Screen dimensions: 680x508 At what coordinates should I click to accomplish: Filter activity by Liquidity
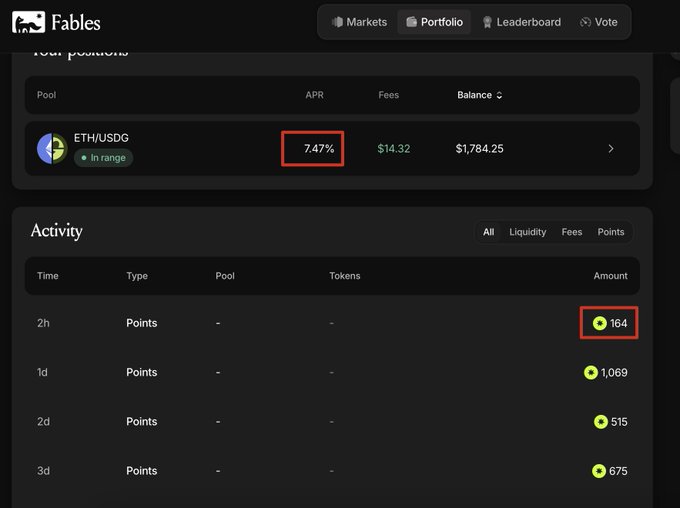coord(527,232)
